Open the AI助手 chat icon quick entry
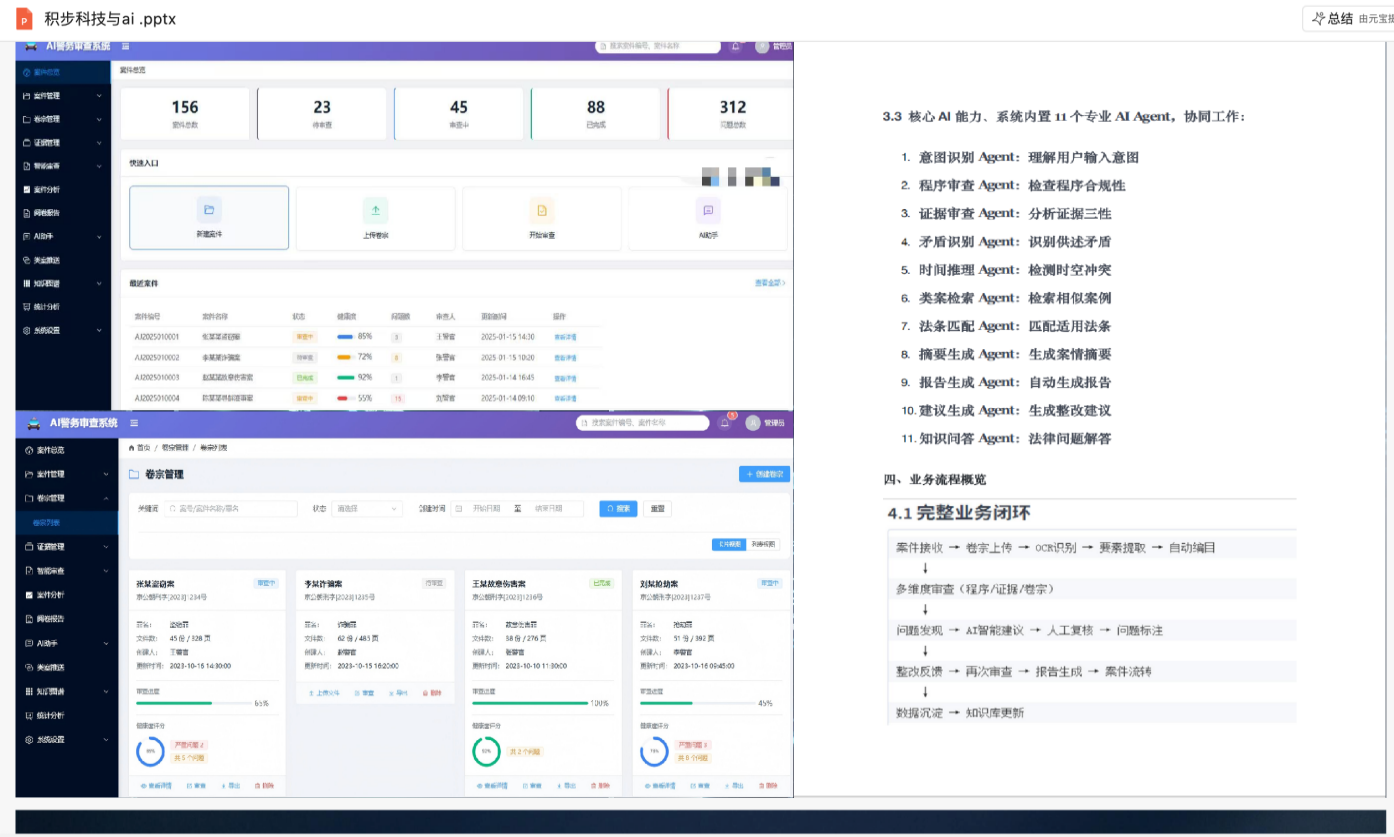This screenshot has height=837, width=1394. 708,210
